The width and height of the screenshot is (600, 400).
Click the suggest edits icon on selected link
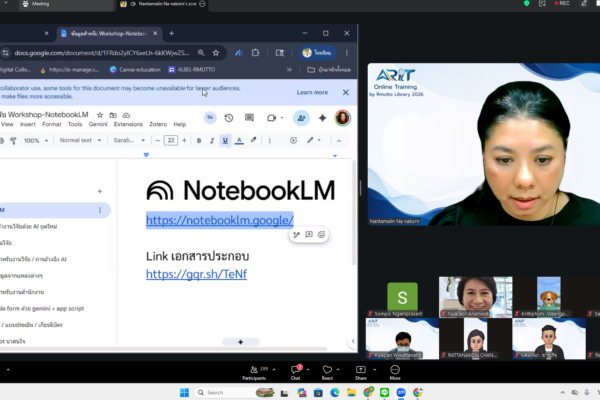[297, 235]
